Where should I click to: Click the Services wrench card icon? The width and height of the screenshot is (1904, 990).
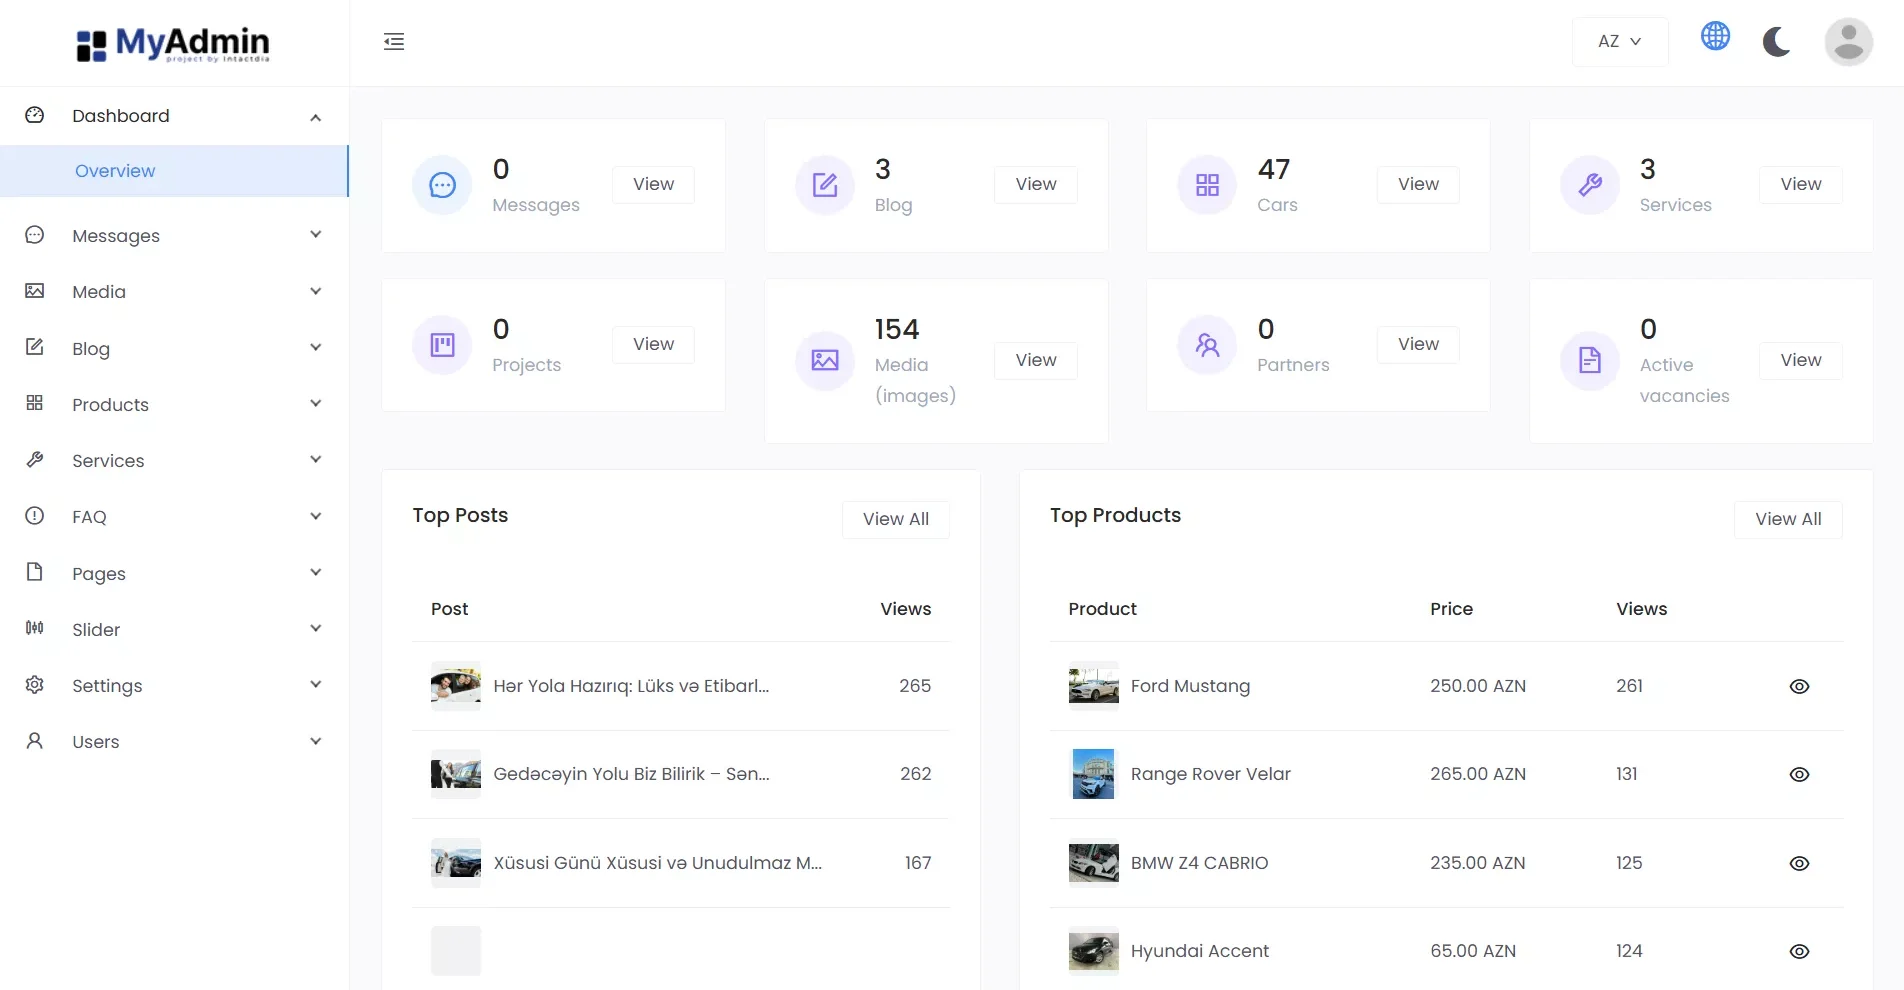click(1589, 185)
